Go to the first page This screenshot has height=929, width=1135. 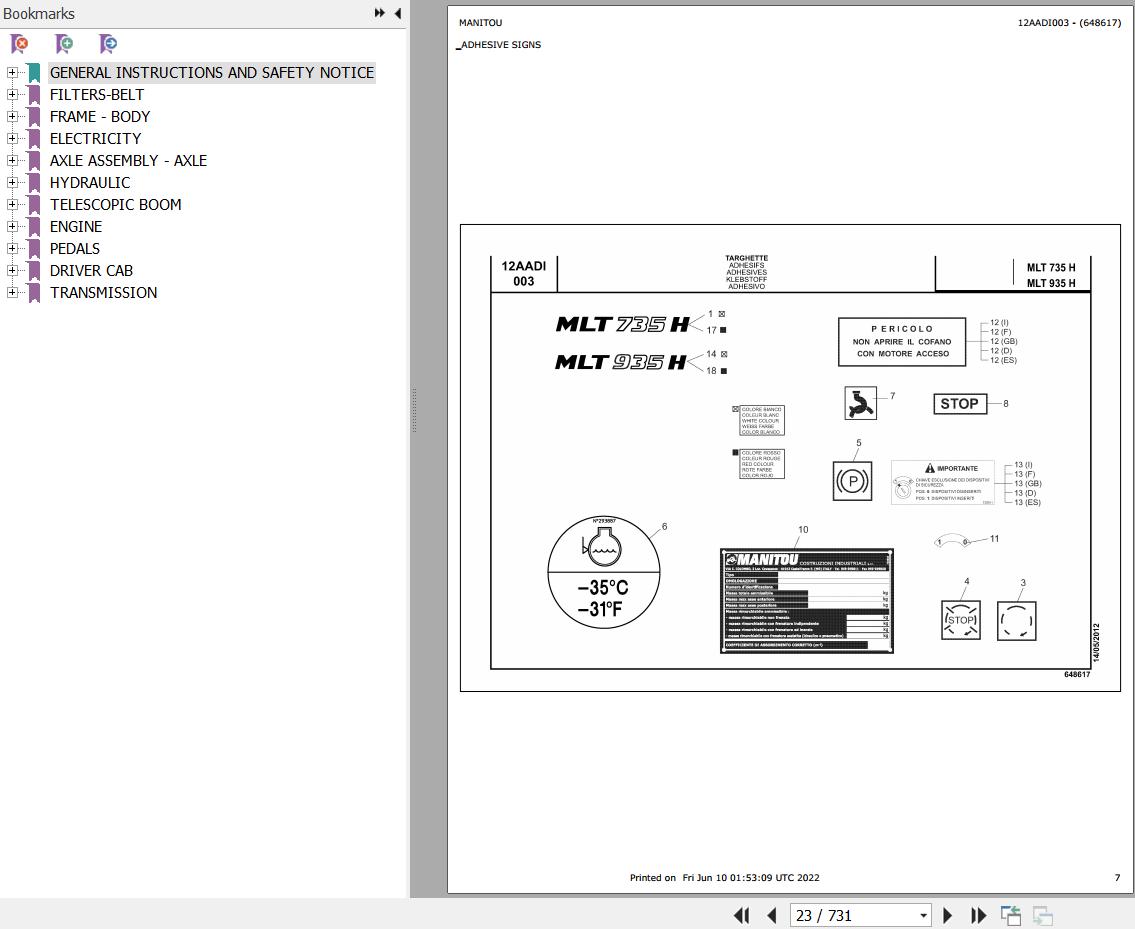click(742, 915)
